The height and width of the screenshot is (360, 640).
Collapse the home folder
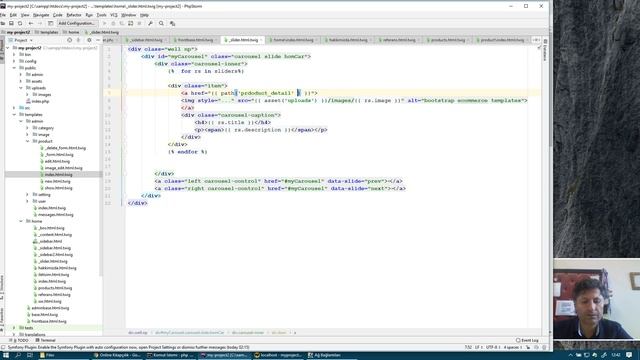tap(21, 221)
